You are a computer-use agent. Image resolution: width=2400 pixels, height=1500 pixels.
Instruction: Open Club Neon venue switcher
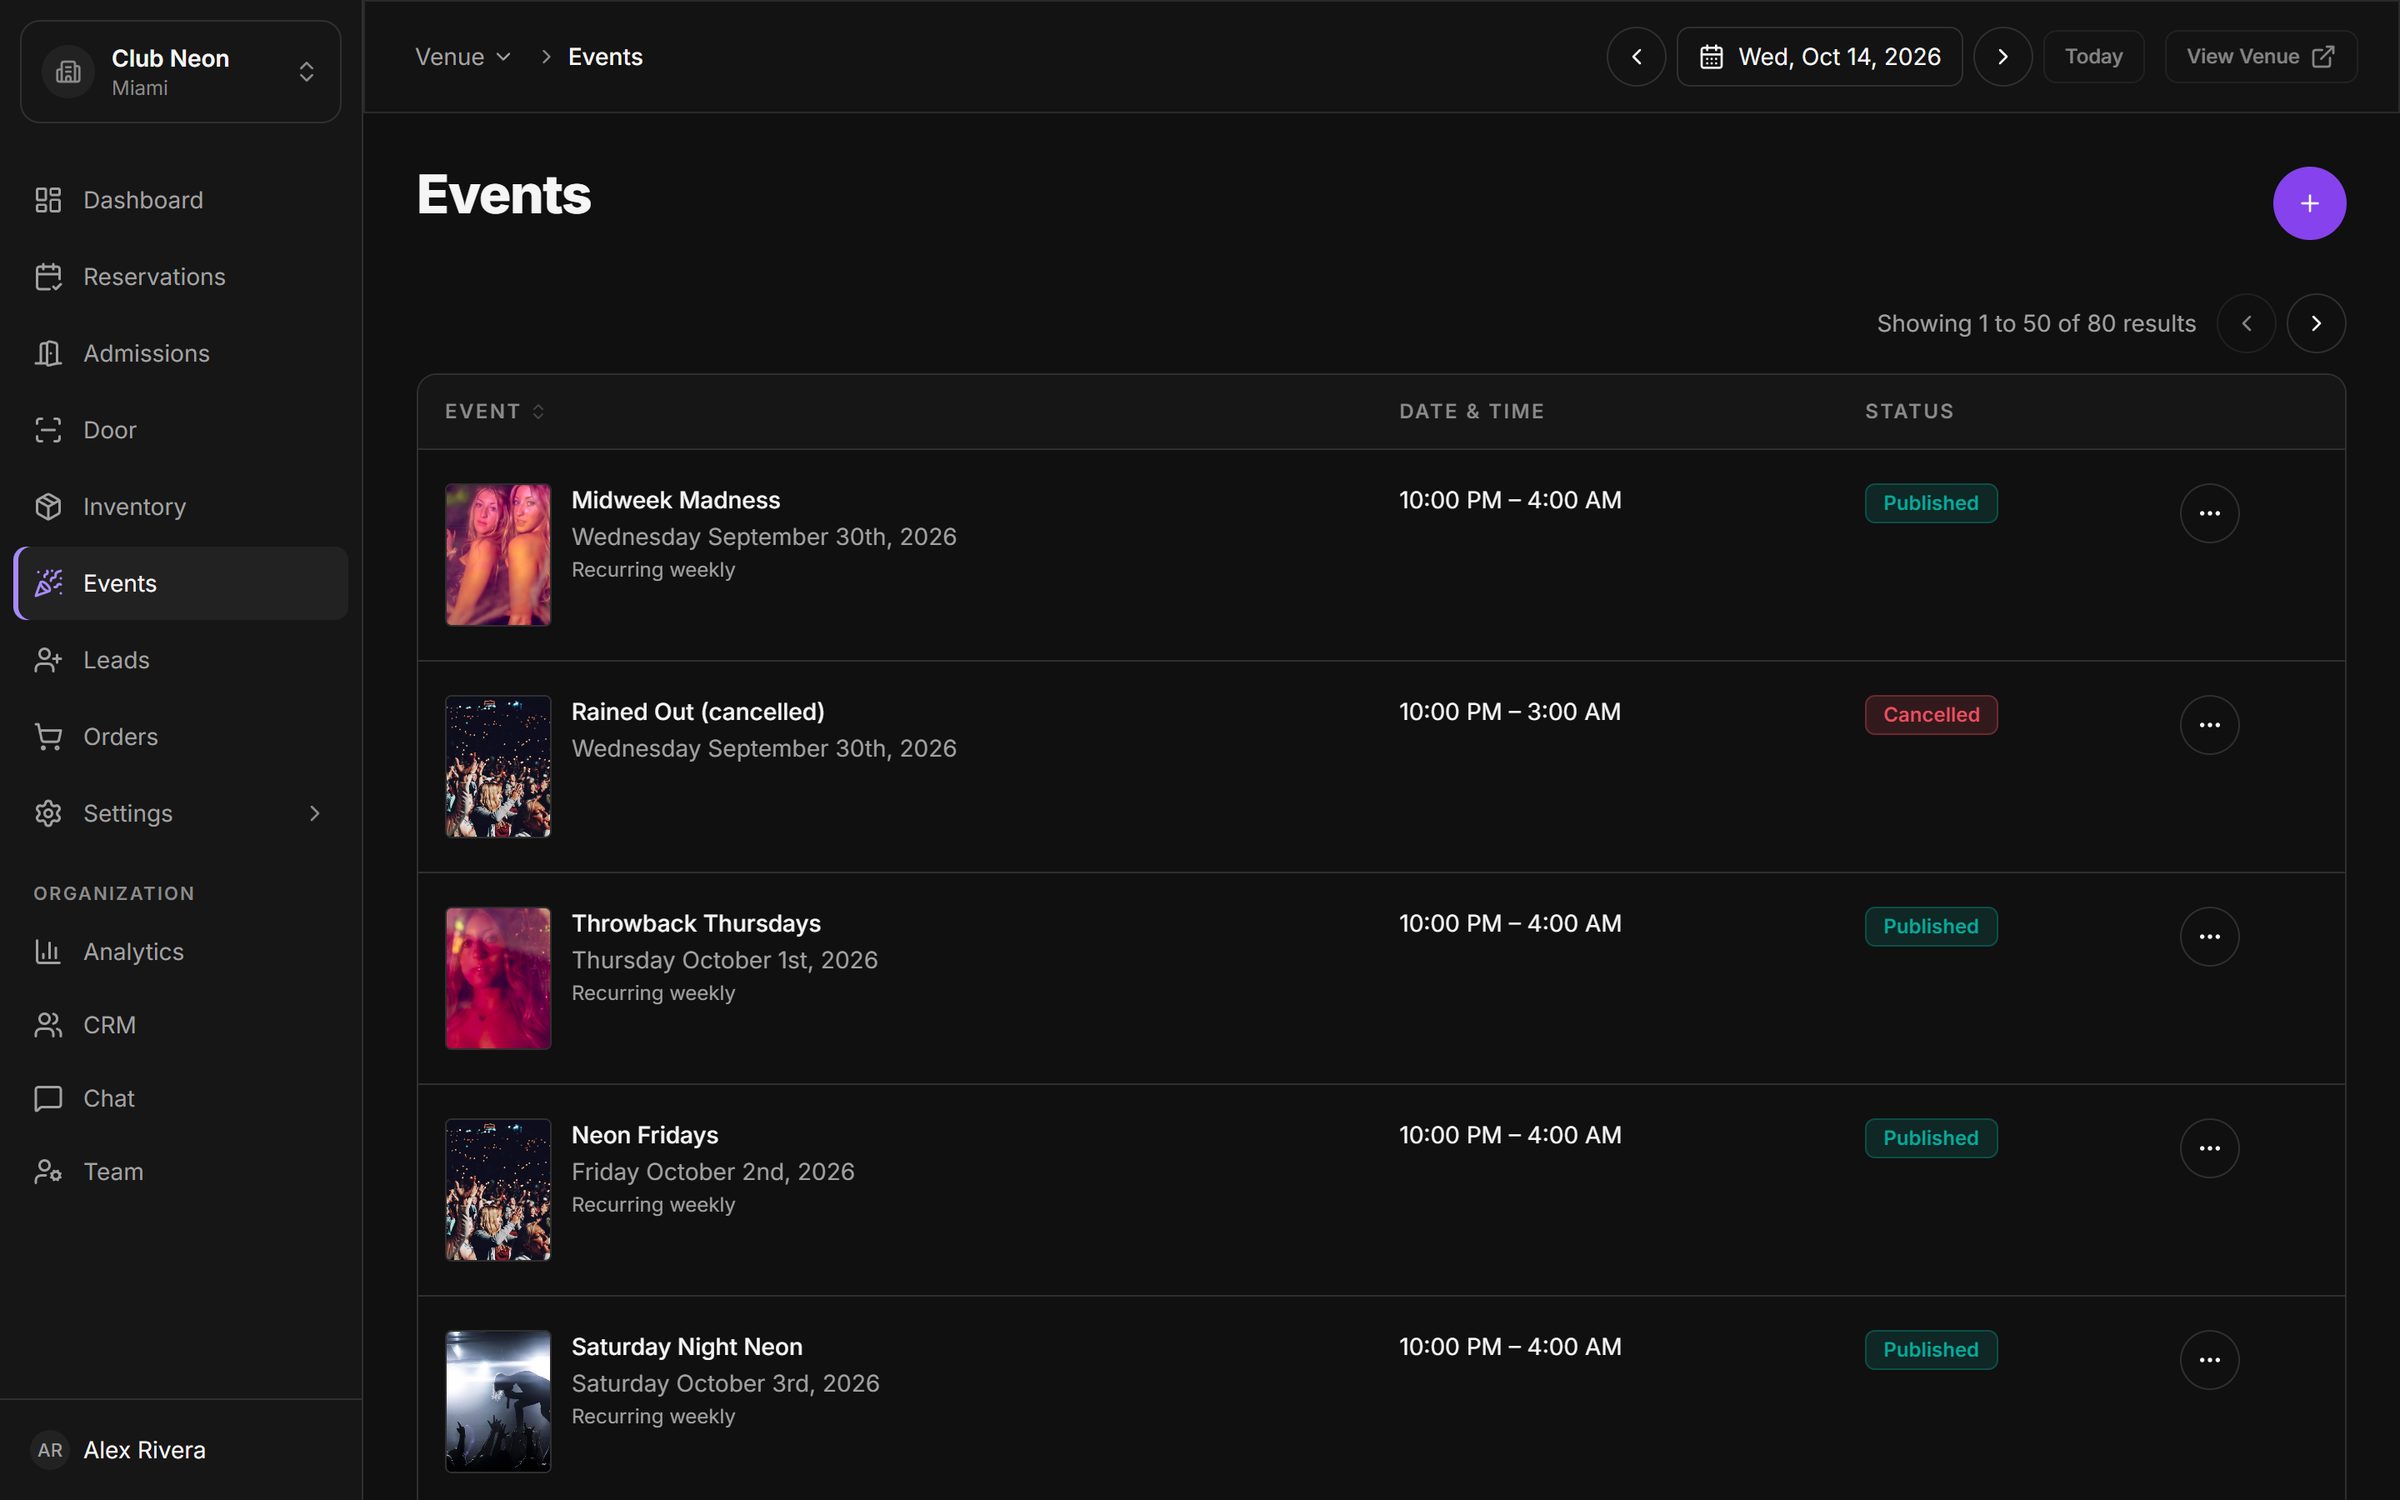[180, 72]
